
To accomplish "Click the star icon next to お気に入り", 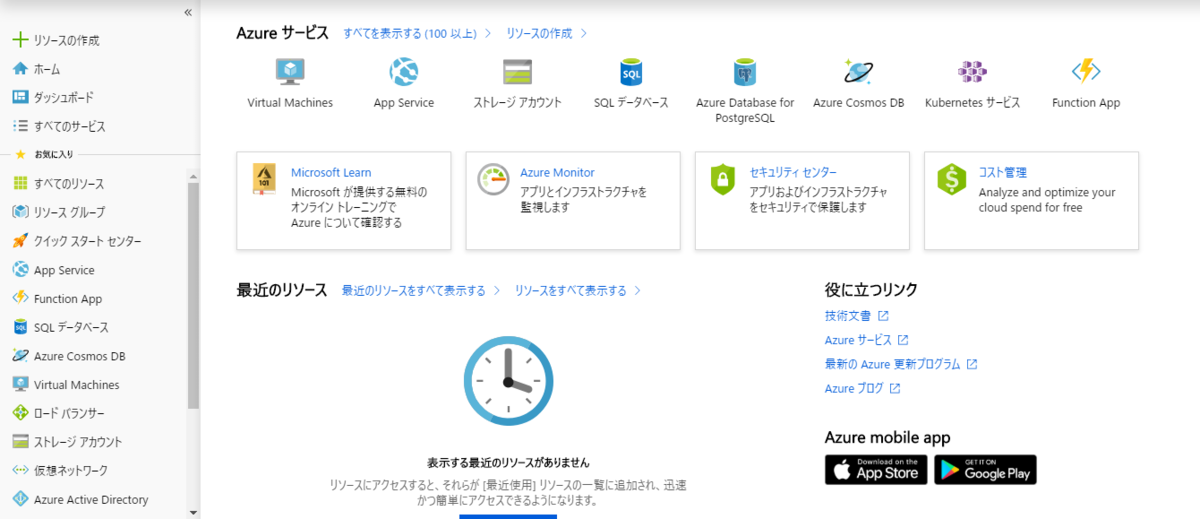I will (x=20, y=154).
